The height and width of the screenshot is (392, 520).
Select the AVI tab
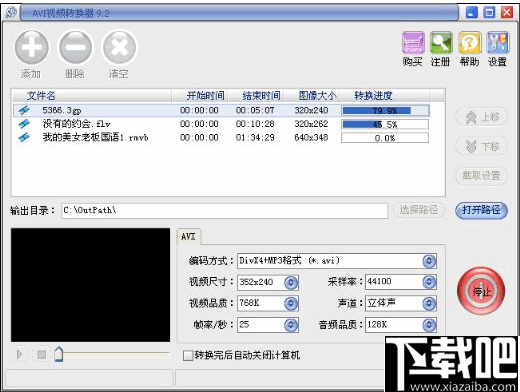click(x=188, y=236)
